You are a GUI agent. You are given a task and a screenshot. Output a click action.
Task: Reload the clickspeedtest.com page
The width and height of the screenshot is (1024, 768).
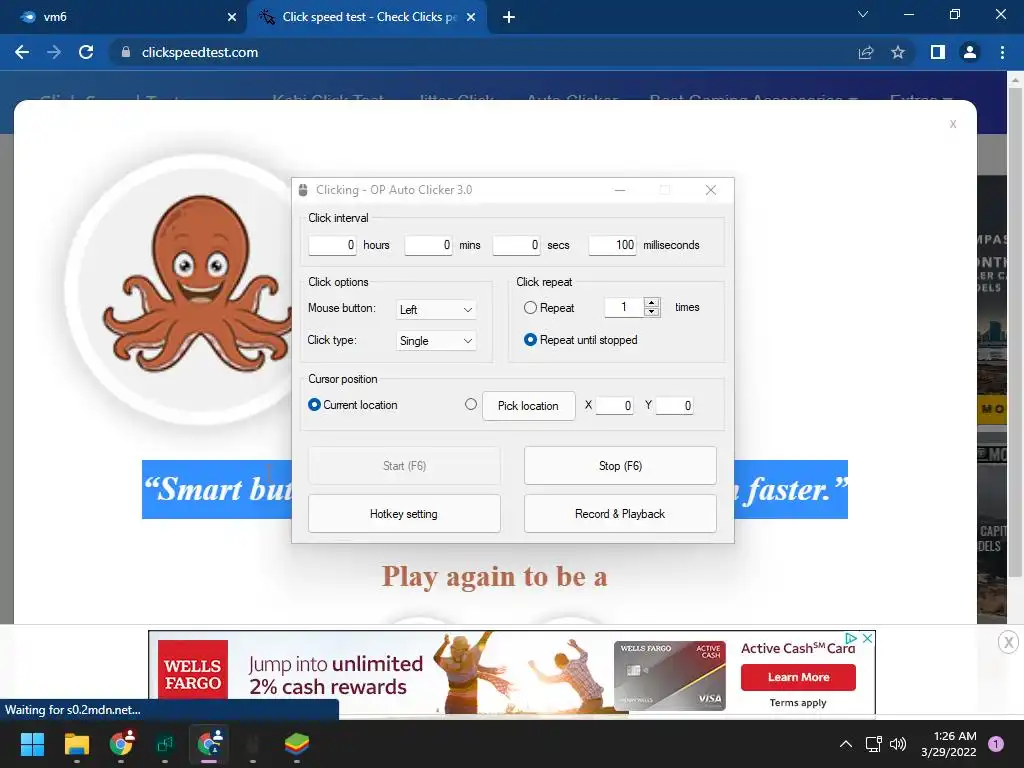pyautogui.click(x=86, y=52)
